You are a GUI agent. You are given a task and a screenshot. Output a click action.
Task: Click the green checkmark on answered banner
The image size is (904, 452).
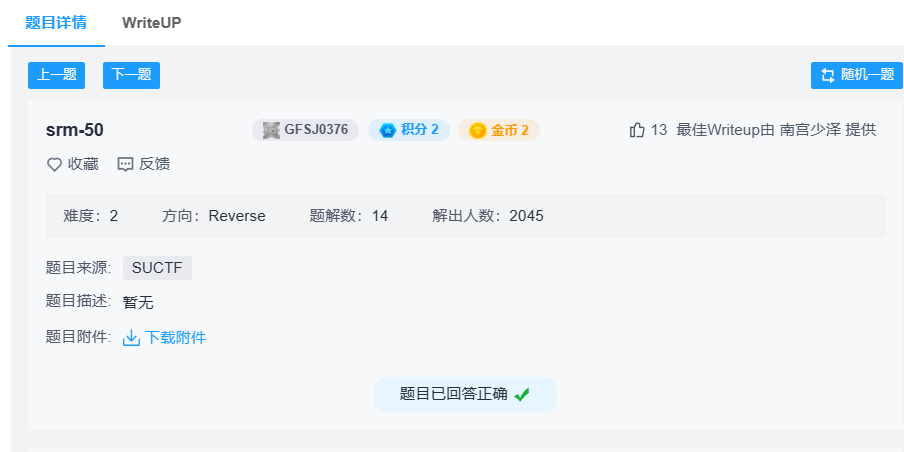coord(522,394)
